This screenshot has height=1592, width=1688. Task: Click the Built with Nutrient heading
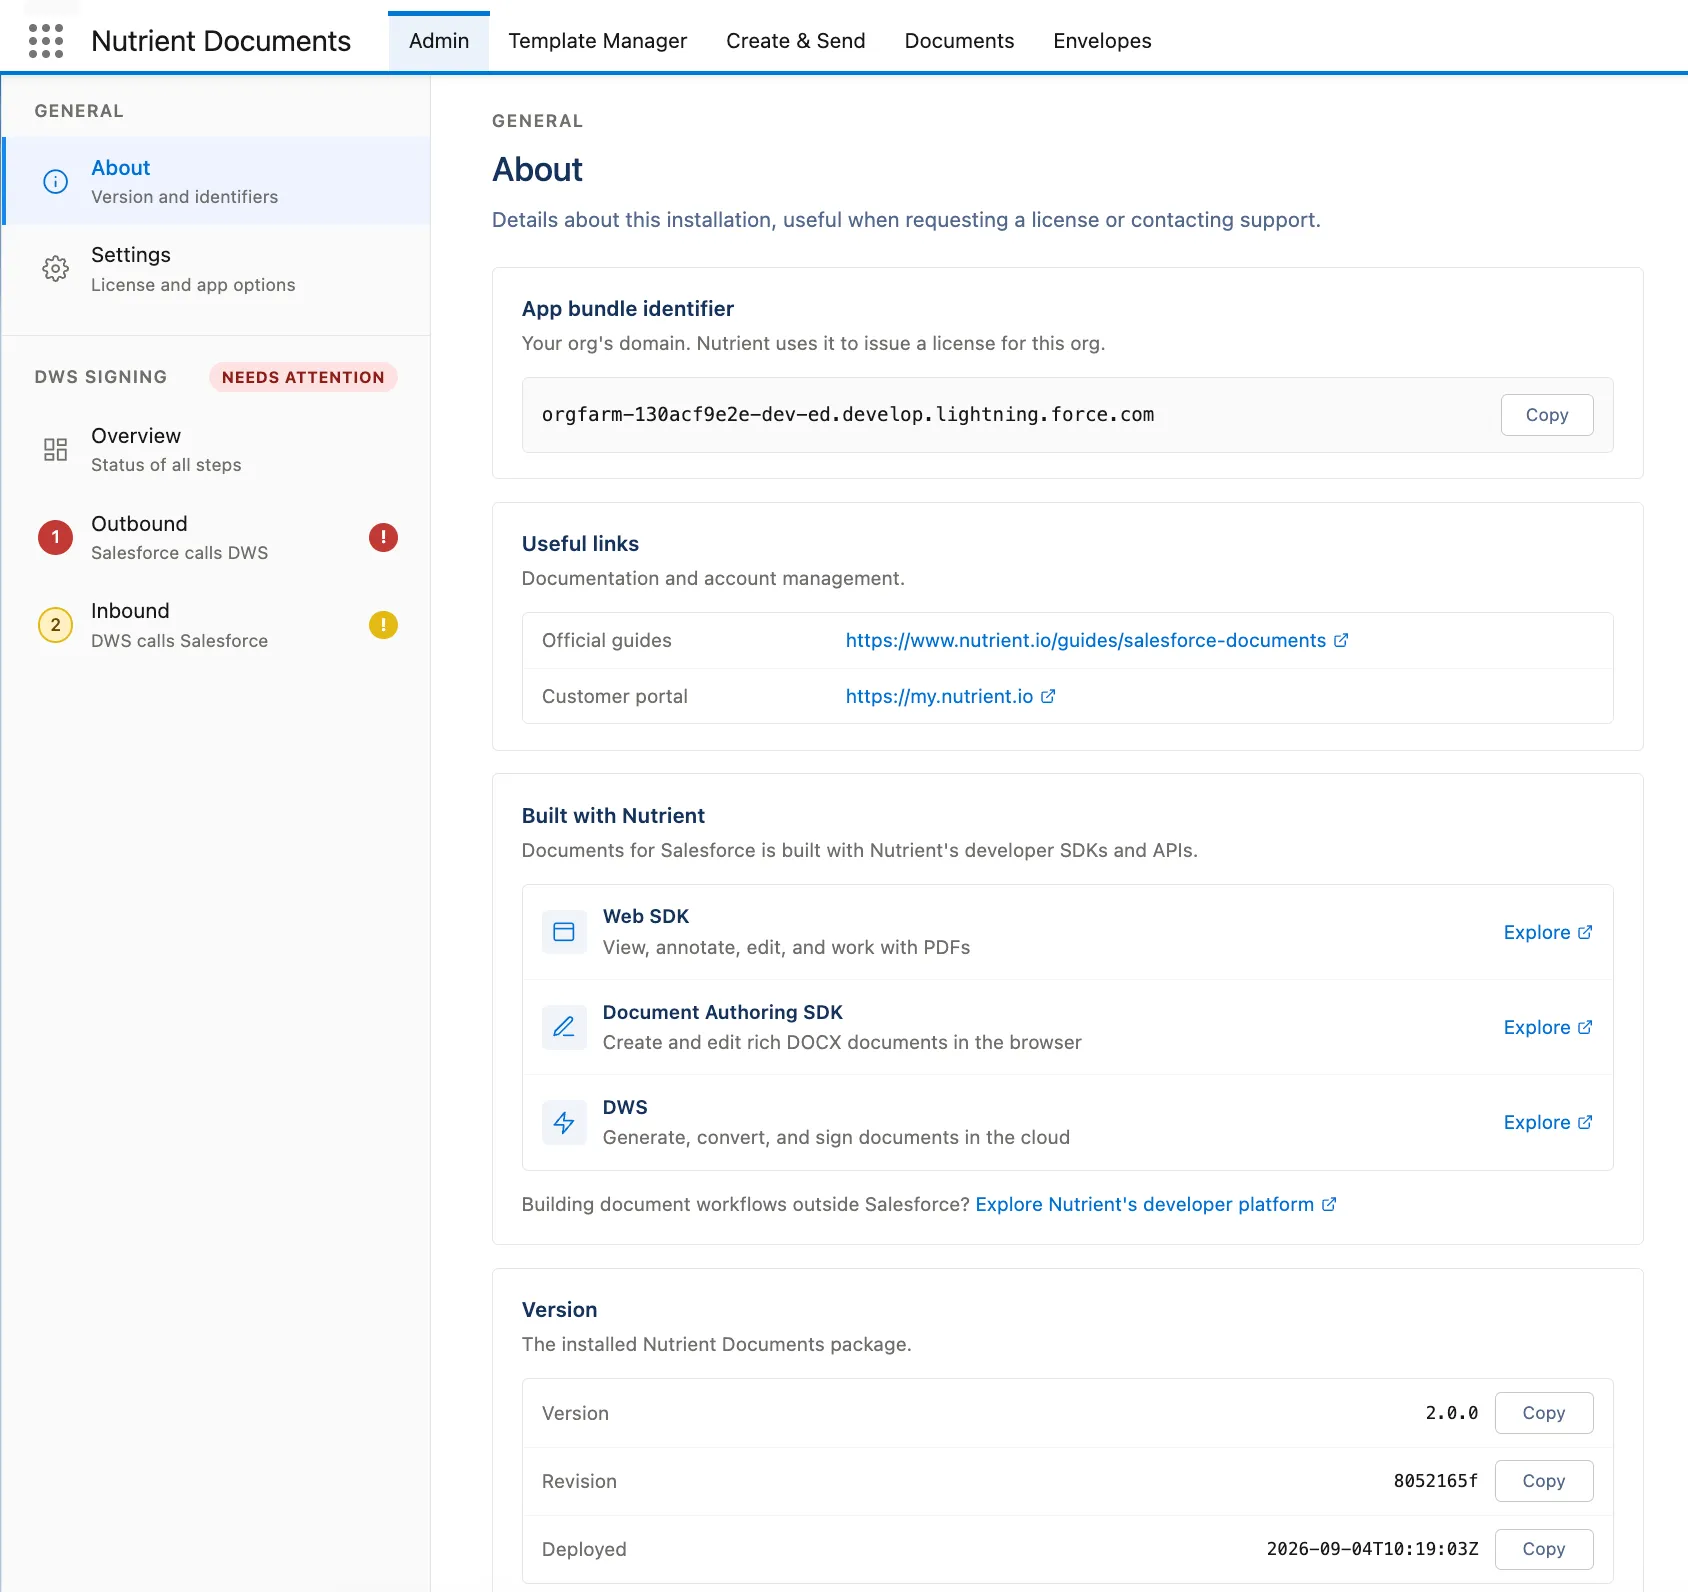613,816
